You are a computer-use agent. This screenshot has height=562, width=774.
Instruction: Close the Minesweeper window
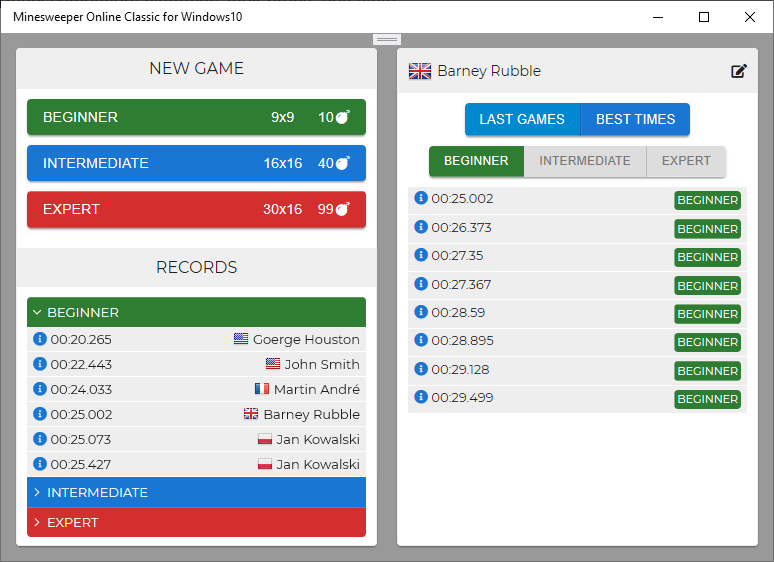tap(750, 17)
